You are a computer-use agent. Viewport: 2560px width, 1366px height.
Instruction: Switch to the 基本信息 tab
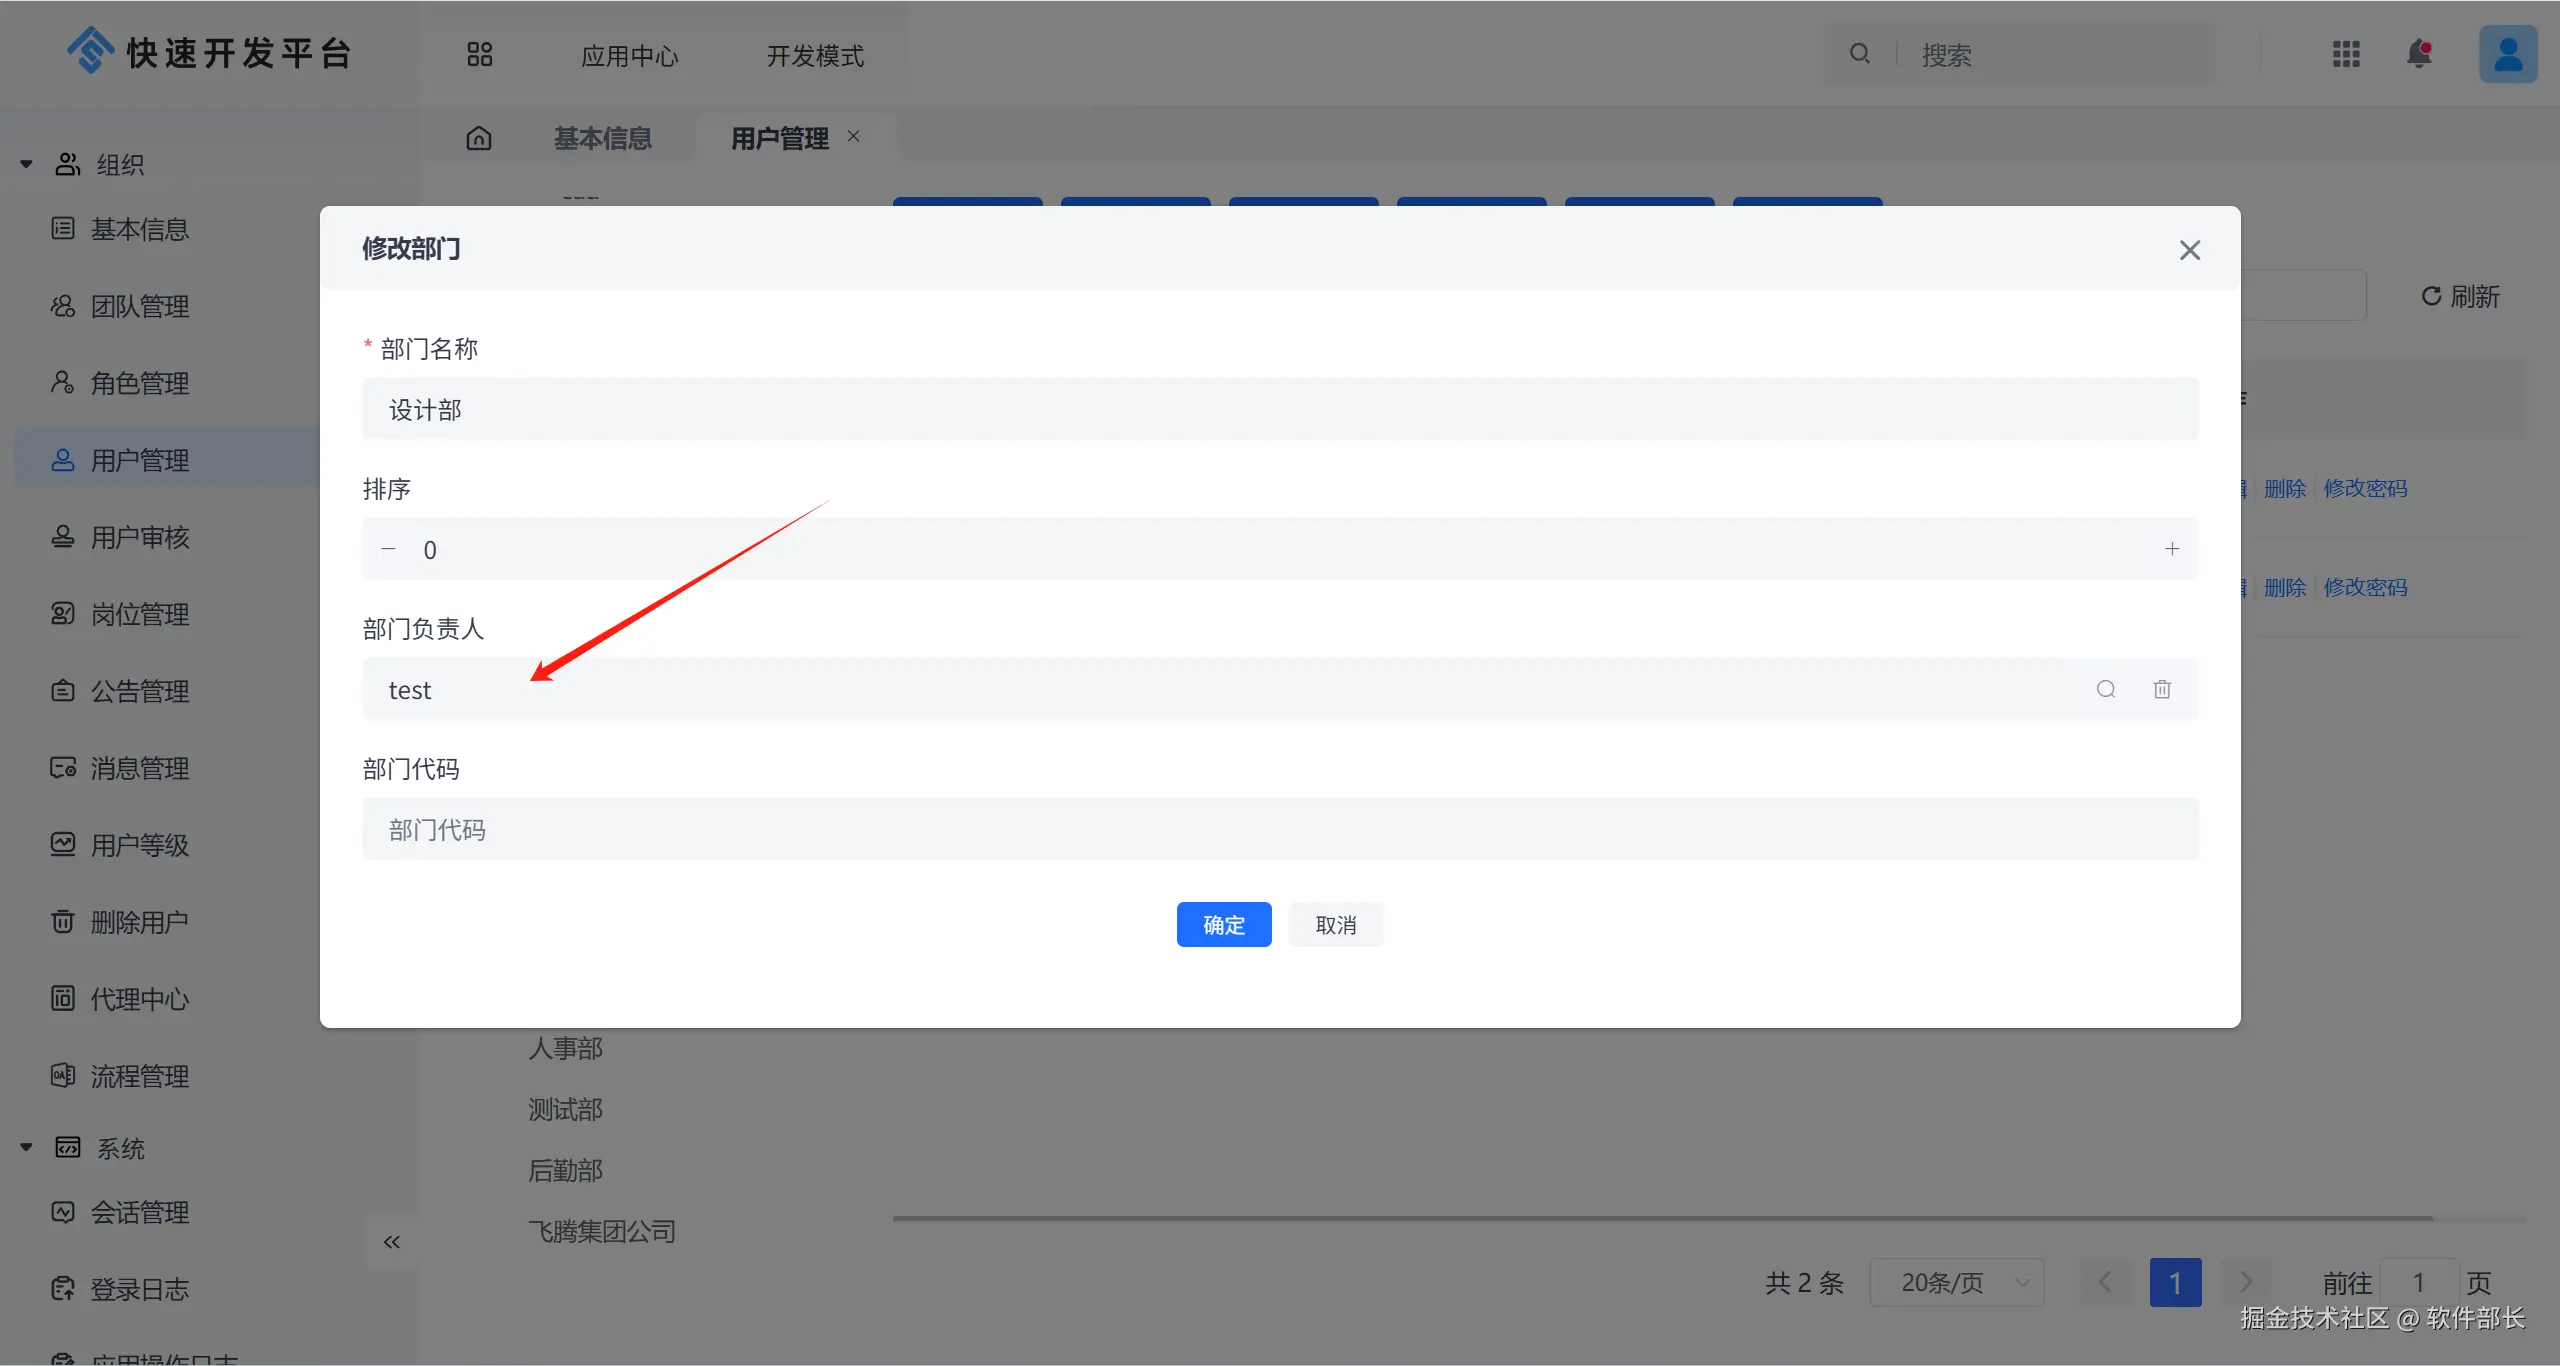[x=603, y=138]
